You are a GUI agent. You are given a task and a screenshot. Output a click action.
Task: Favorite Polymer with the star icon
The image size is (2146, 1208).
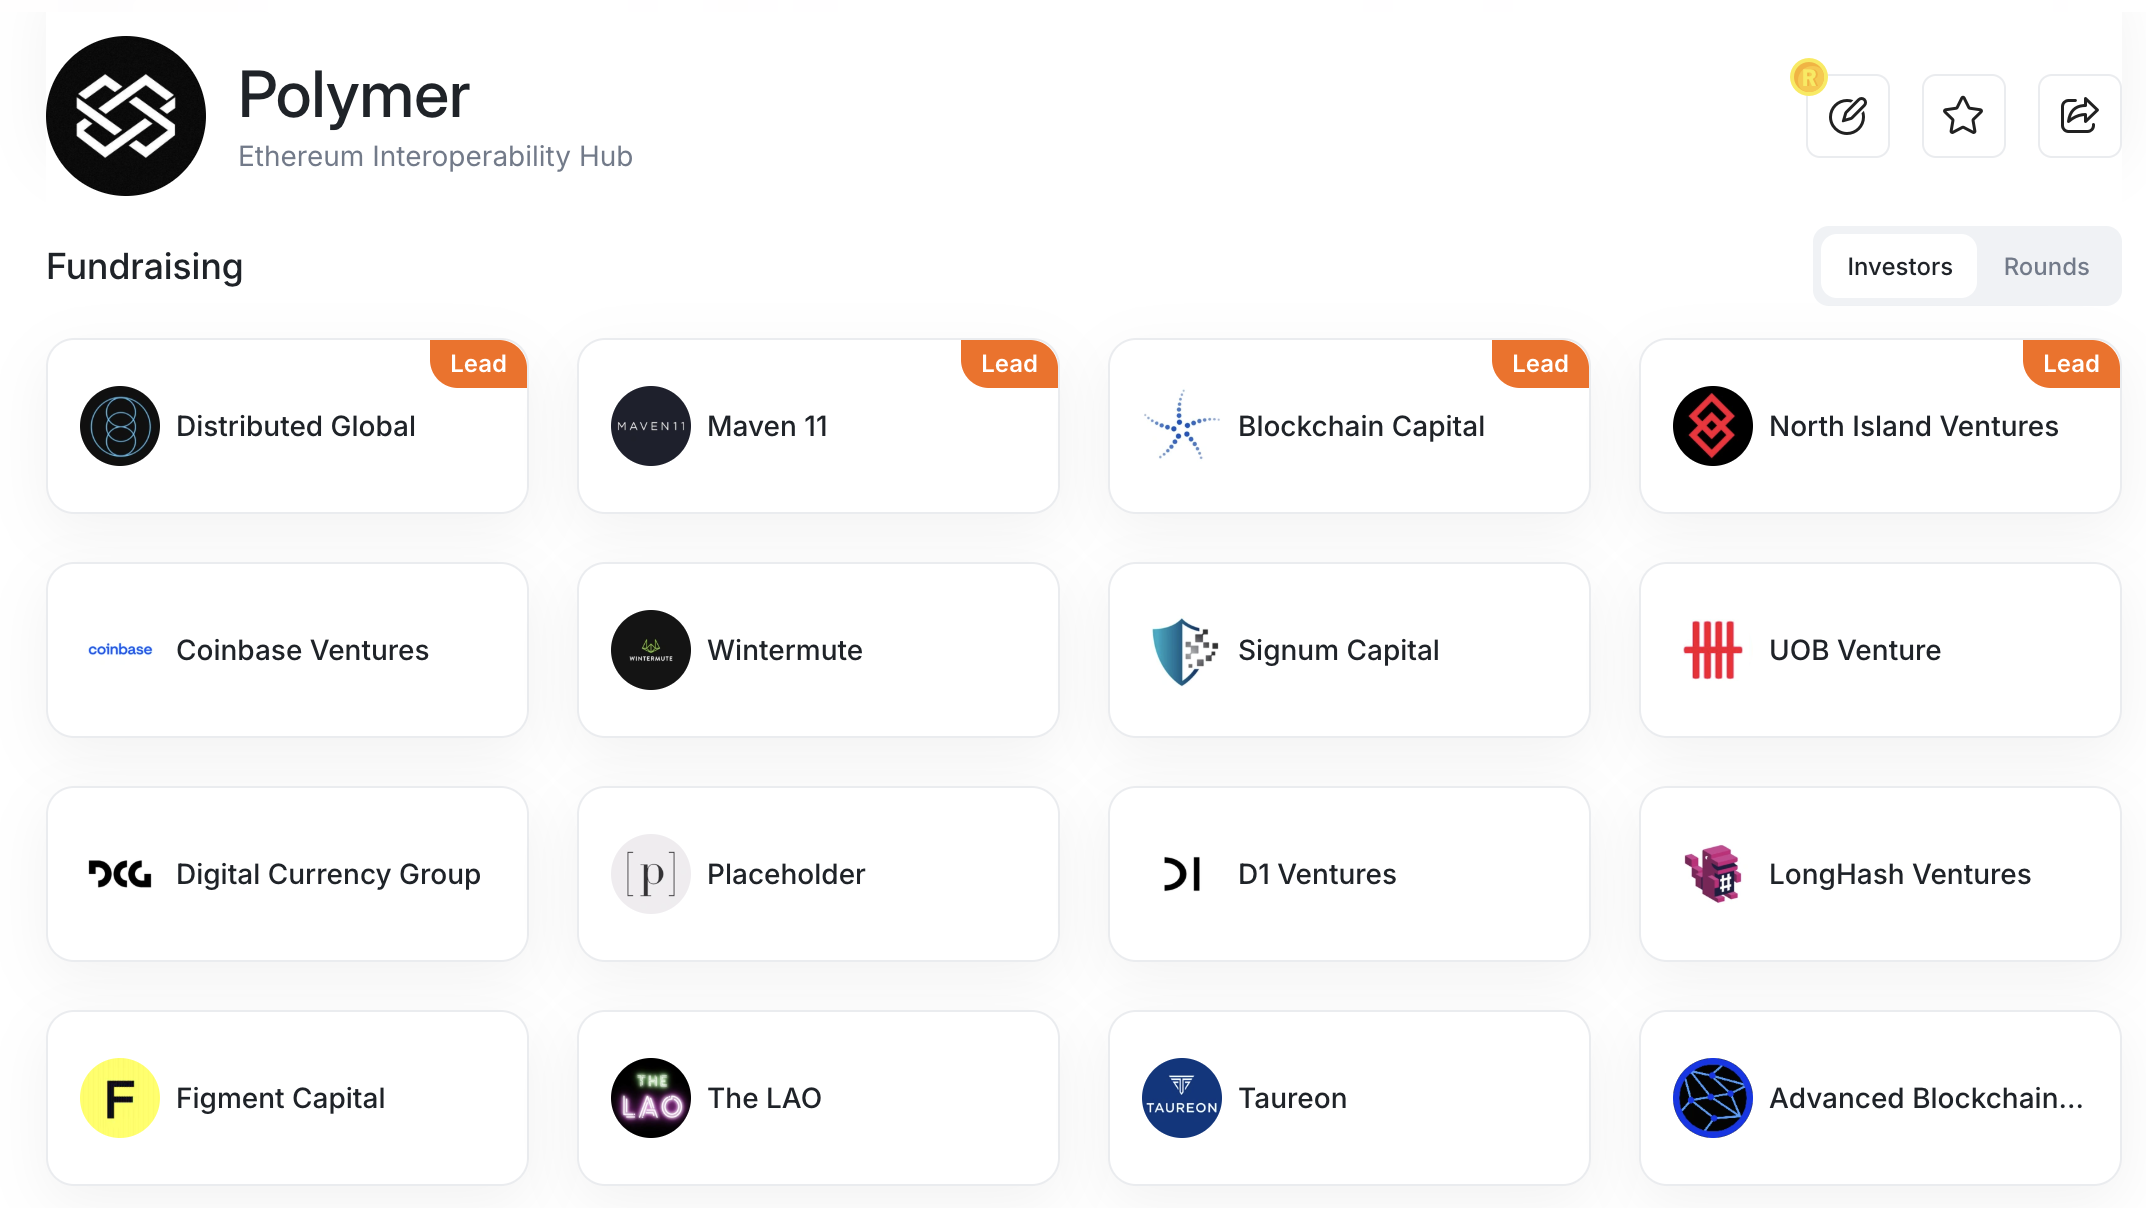pos(1963,116)
